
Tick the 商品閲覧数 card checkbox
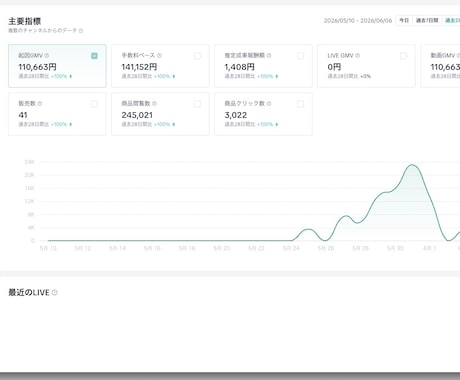(x=197, y=104)
